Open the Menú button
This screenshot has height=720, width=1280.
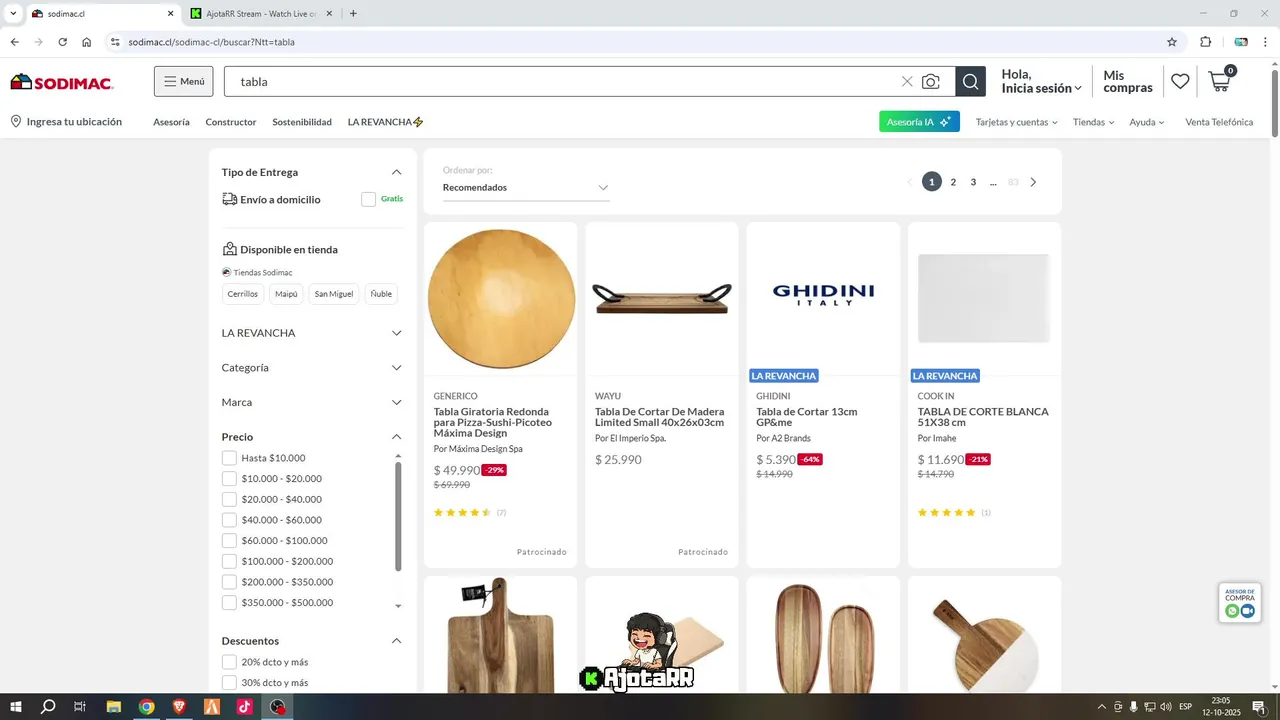click(184, 82)
